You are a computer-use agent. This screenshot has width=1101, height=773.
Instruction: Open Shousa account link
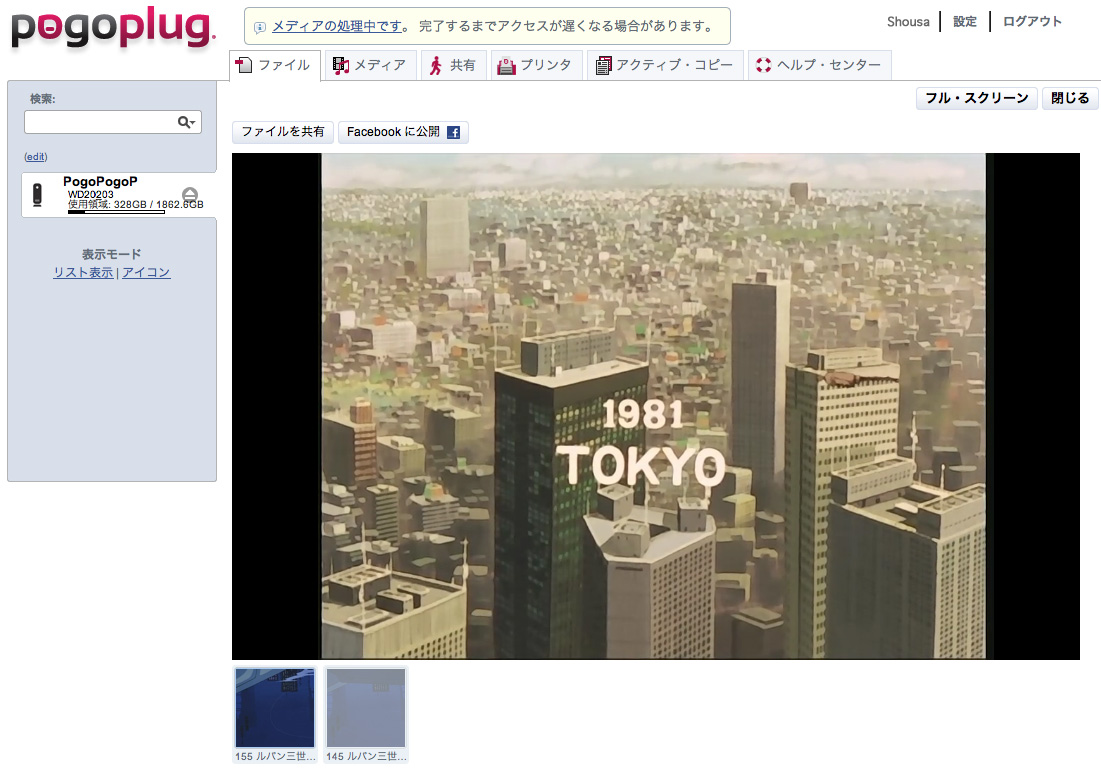tap(908, 22)
